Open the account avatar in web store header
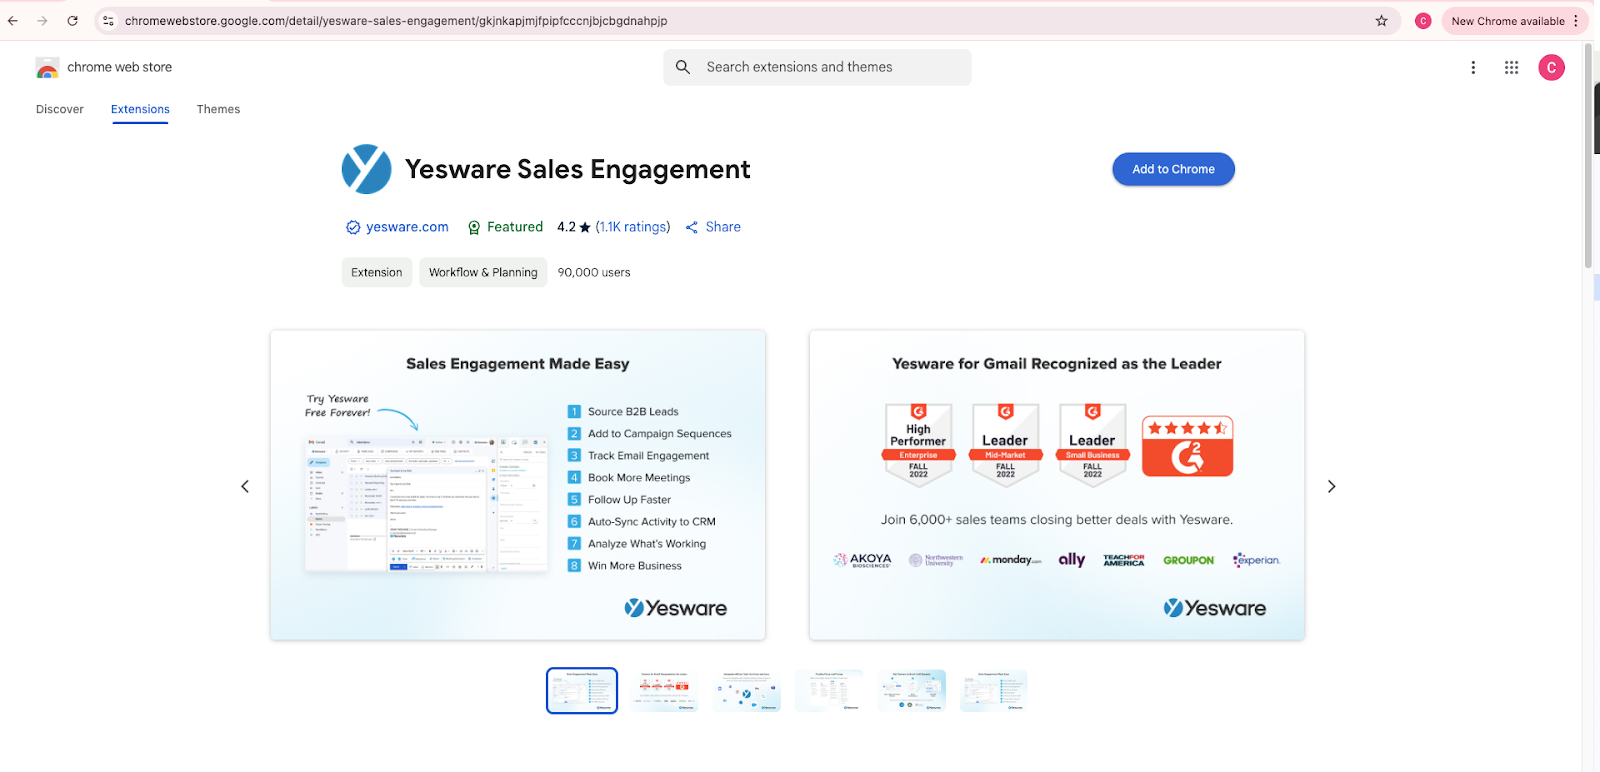1600x772 pixels. tap(1551, 67)
